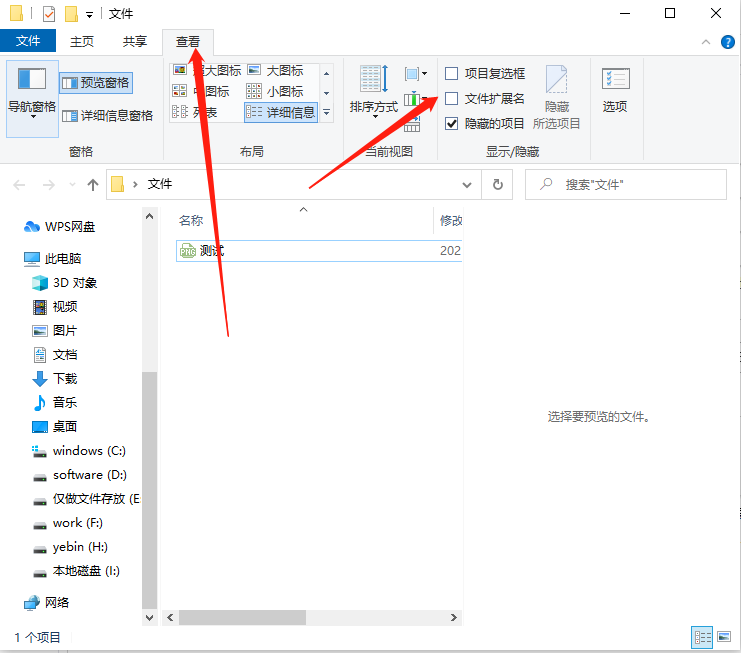Uncheck Hidden items (隐藏的项目)
This screenshot has width=741, height=653.
point(485,124)
